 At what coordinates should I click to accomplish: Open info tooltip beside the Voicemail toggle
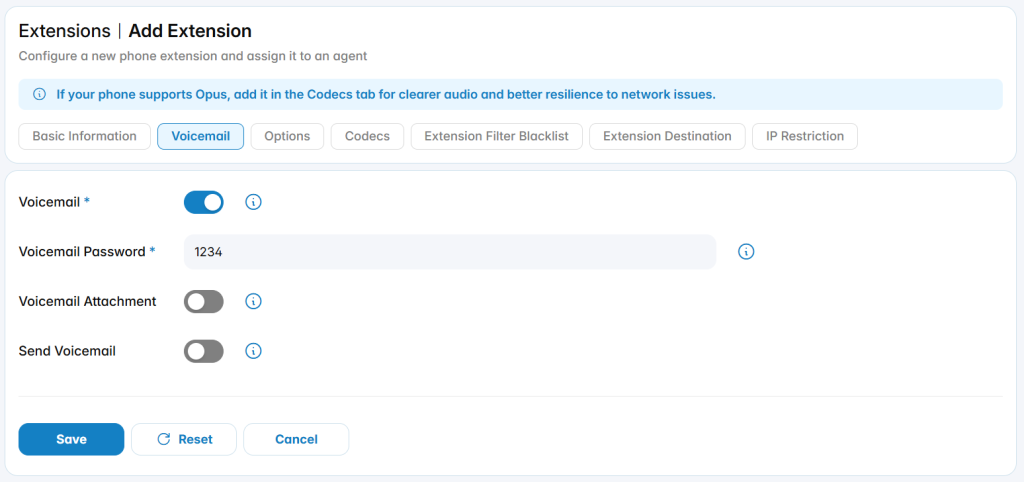[253, 202]
